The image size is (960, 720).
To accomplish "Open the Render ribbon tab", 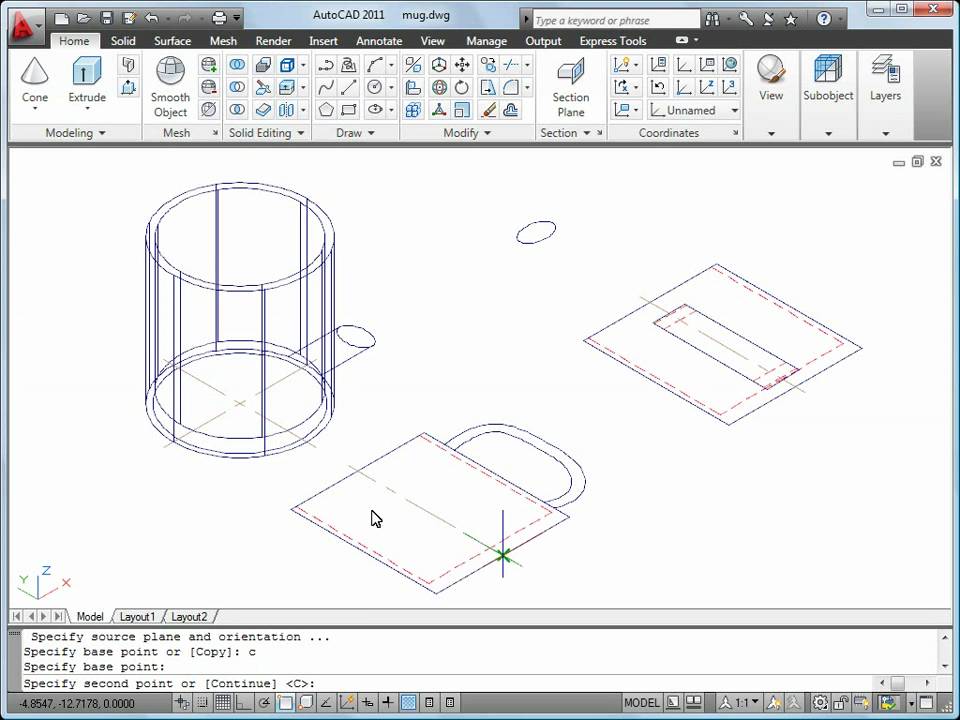I will 273,41.
